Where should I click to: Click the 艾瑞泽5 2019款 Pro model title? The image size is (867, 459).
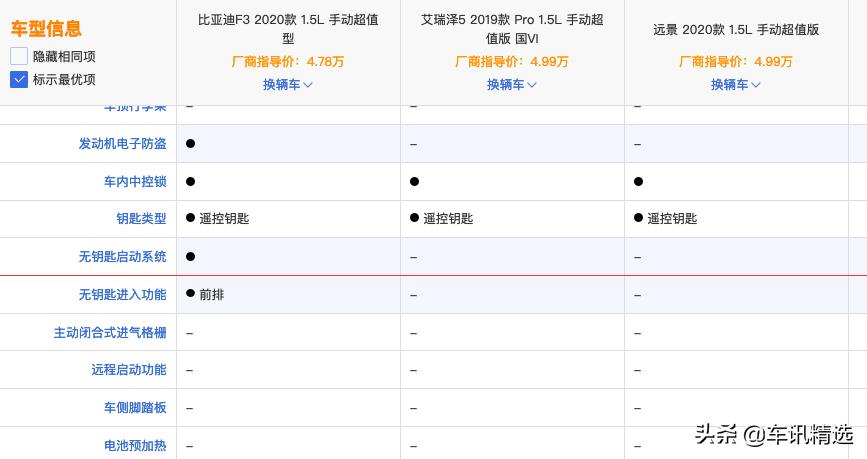click(x=512, y=29)
